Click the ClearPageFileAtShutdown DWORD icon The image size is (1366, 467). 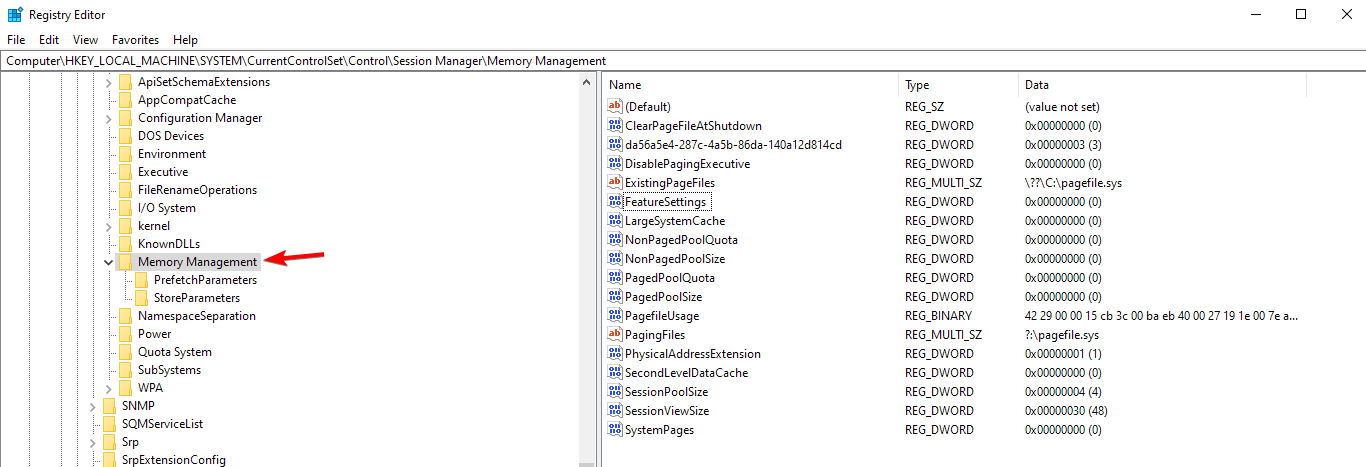point(615,126)
